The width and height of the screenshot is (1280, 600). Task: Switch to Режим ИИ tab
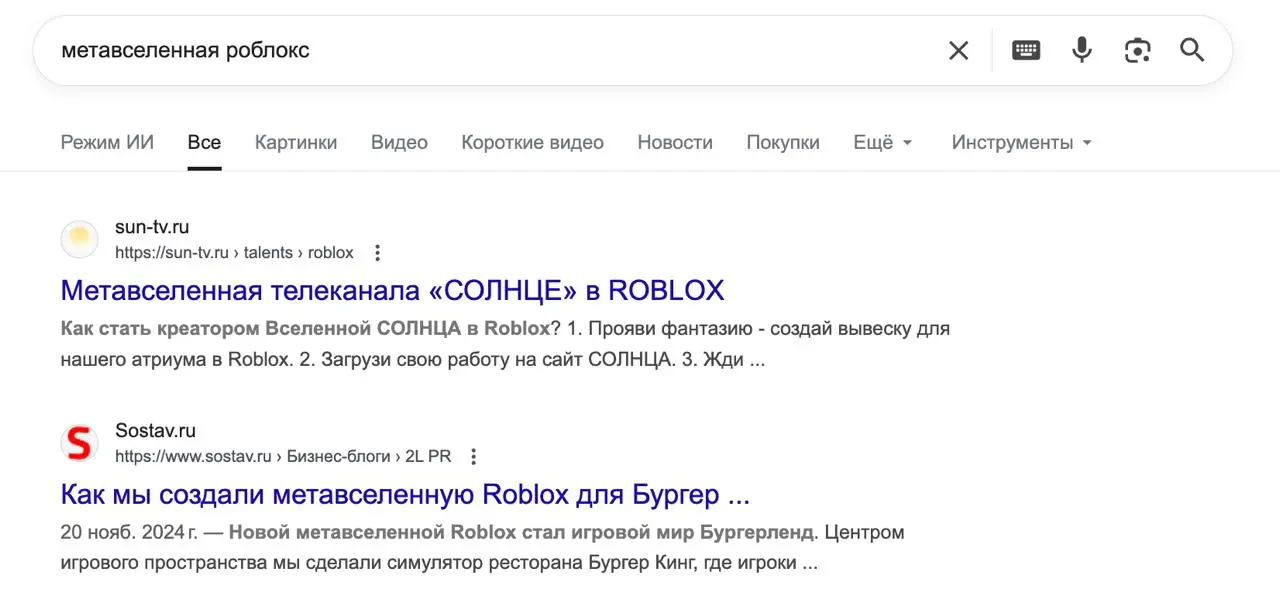(107, 142)
